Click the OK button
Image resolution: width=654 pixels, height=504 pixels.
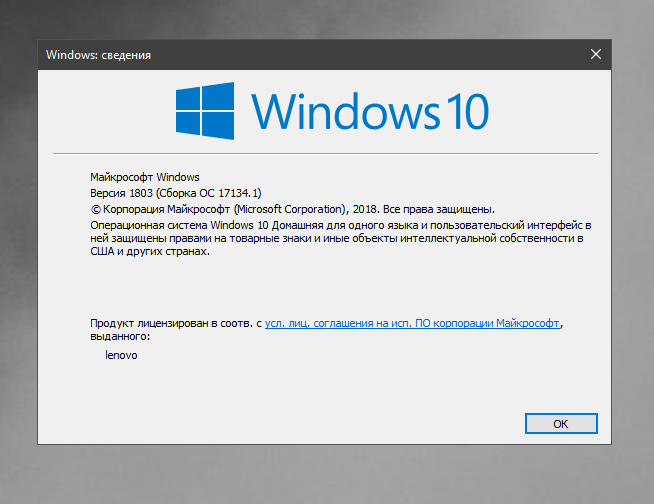pos(561,423)
